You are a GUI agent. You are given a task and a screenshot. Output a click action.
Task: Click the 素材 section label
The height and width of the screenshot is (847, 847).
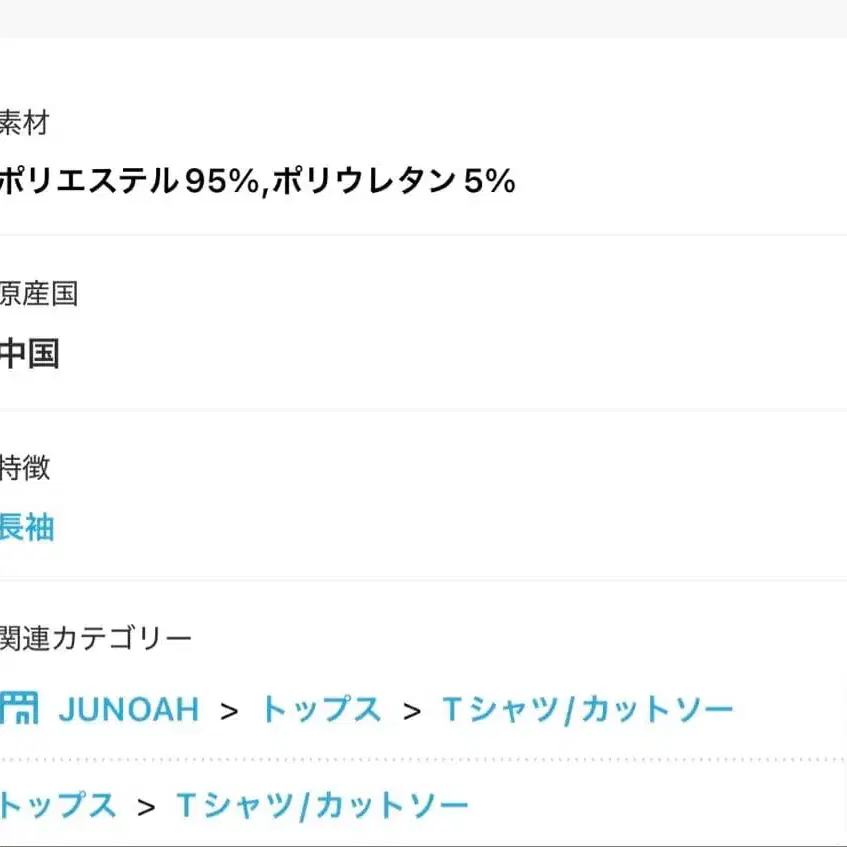[x=24, y=124]
